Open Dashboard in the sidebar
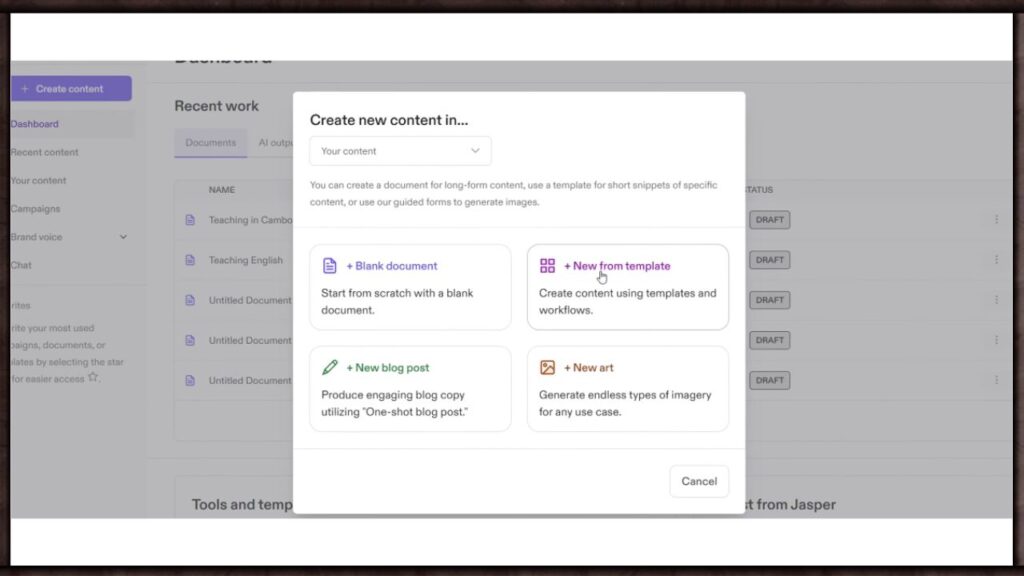The height and width of the screenshot is (576, 1024). [x=35, y=124]
